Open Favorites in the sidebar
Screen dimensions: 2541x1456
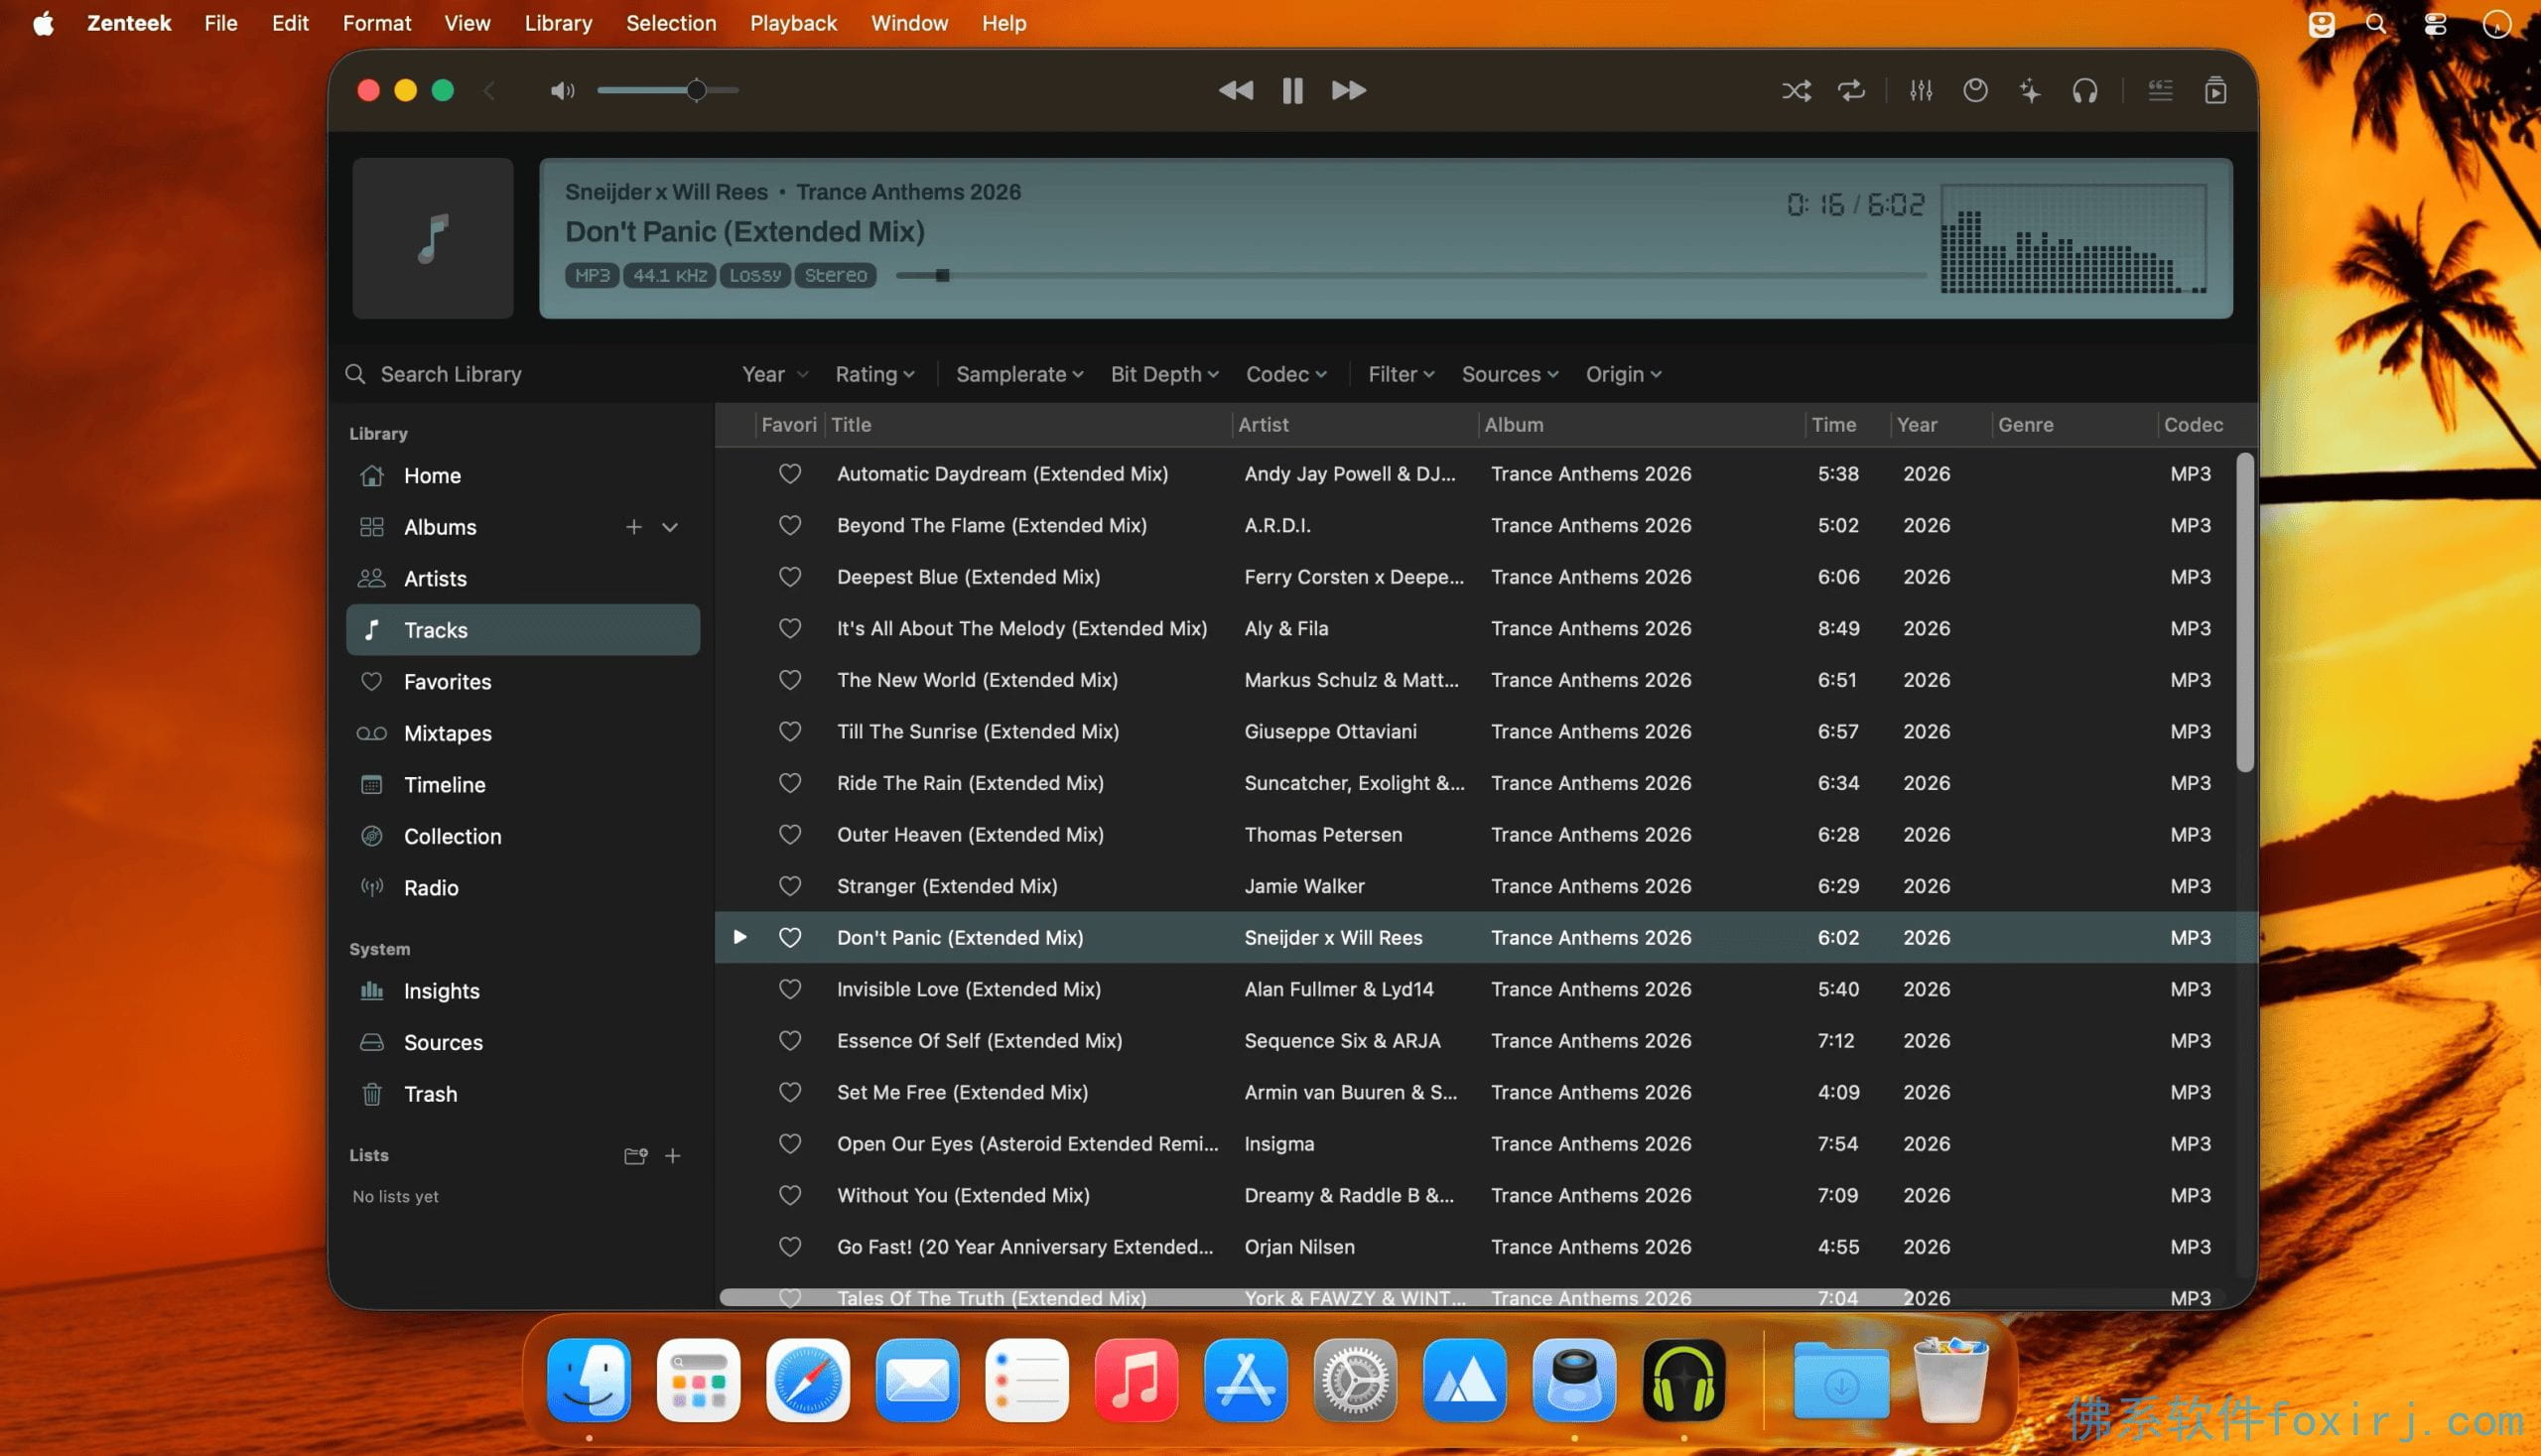coord(523,682)
